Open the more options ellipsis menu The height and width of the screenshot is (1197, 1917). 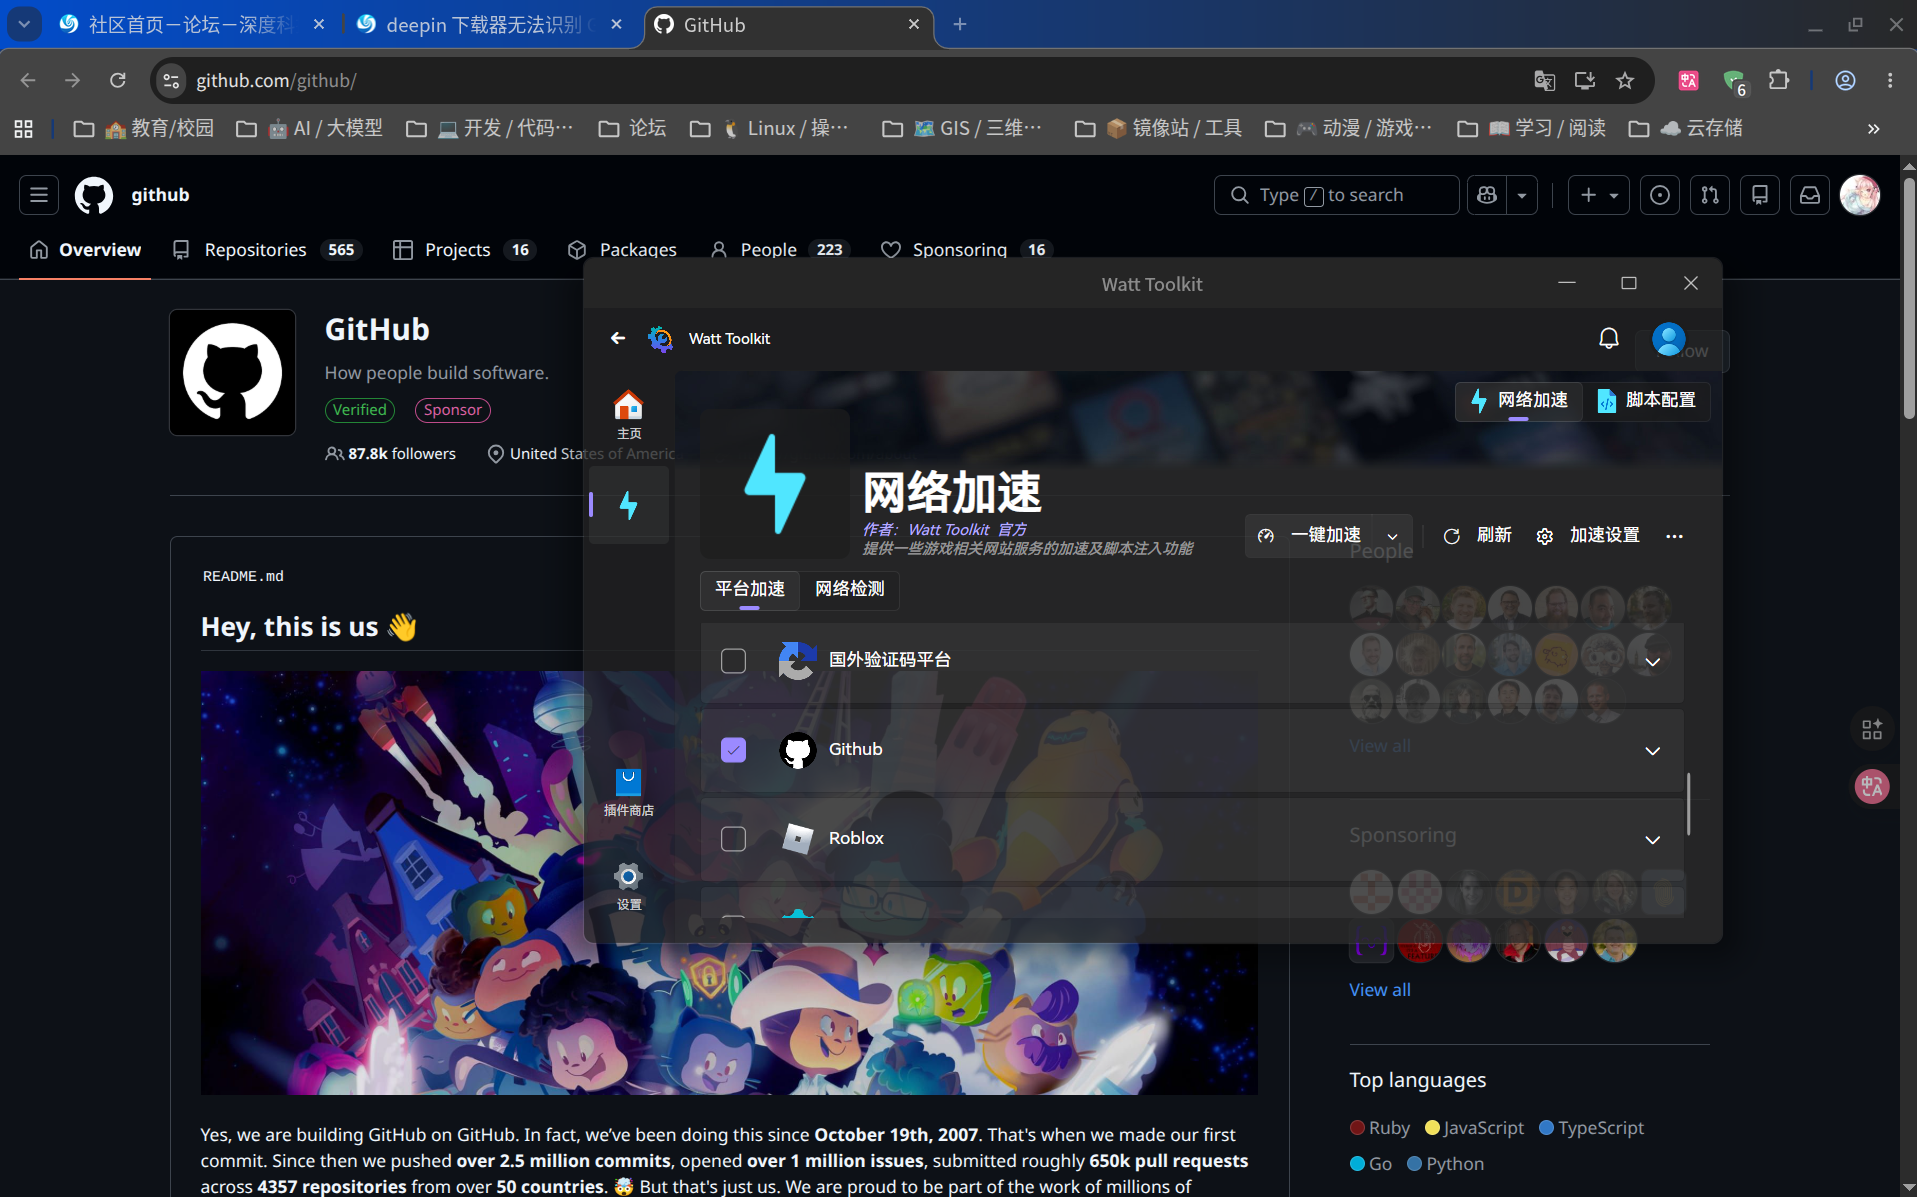tap(1674, 536)
